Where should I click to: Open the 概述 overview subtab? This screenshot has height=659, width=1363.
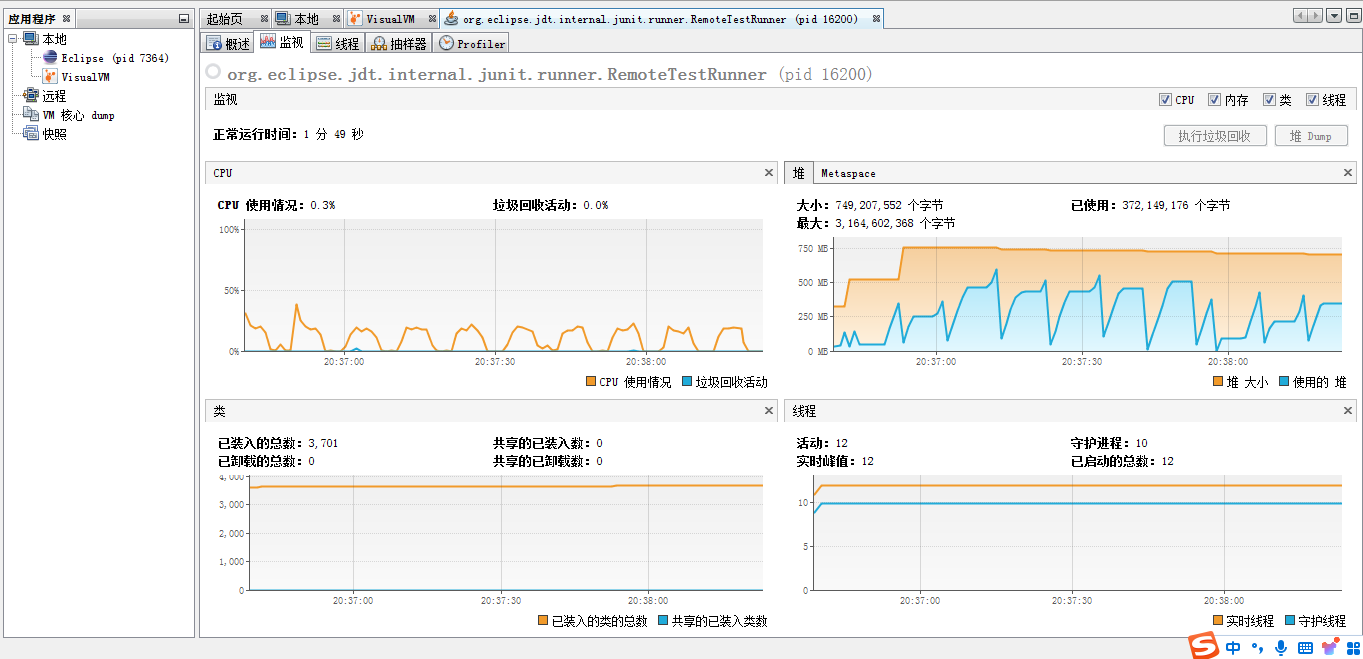(x=228, y=43)
